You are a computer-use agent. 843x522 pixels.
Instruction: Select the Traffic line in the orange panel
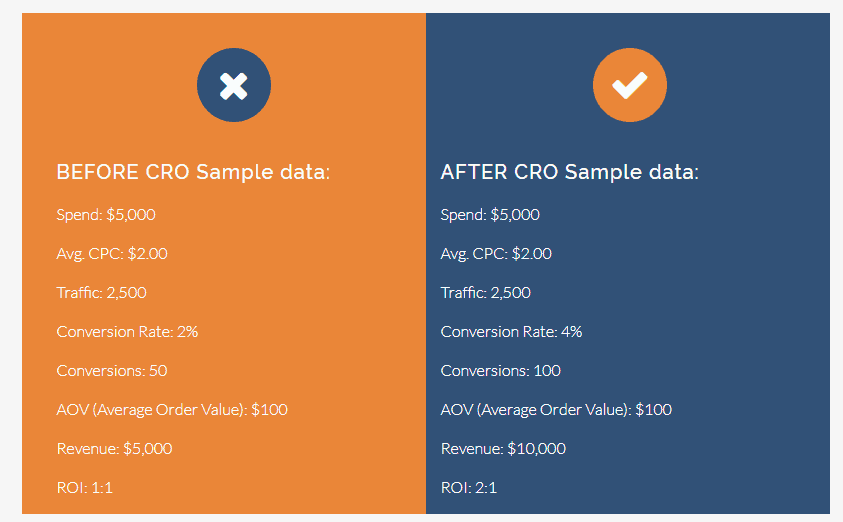coord(104,293)
